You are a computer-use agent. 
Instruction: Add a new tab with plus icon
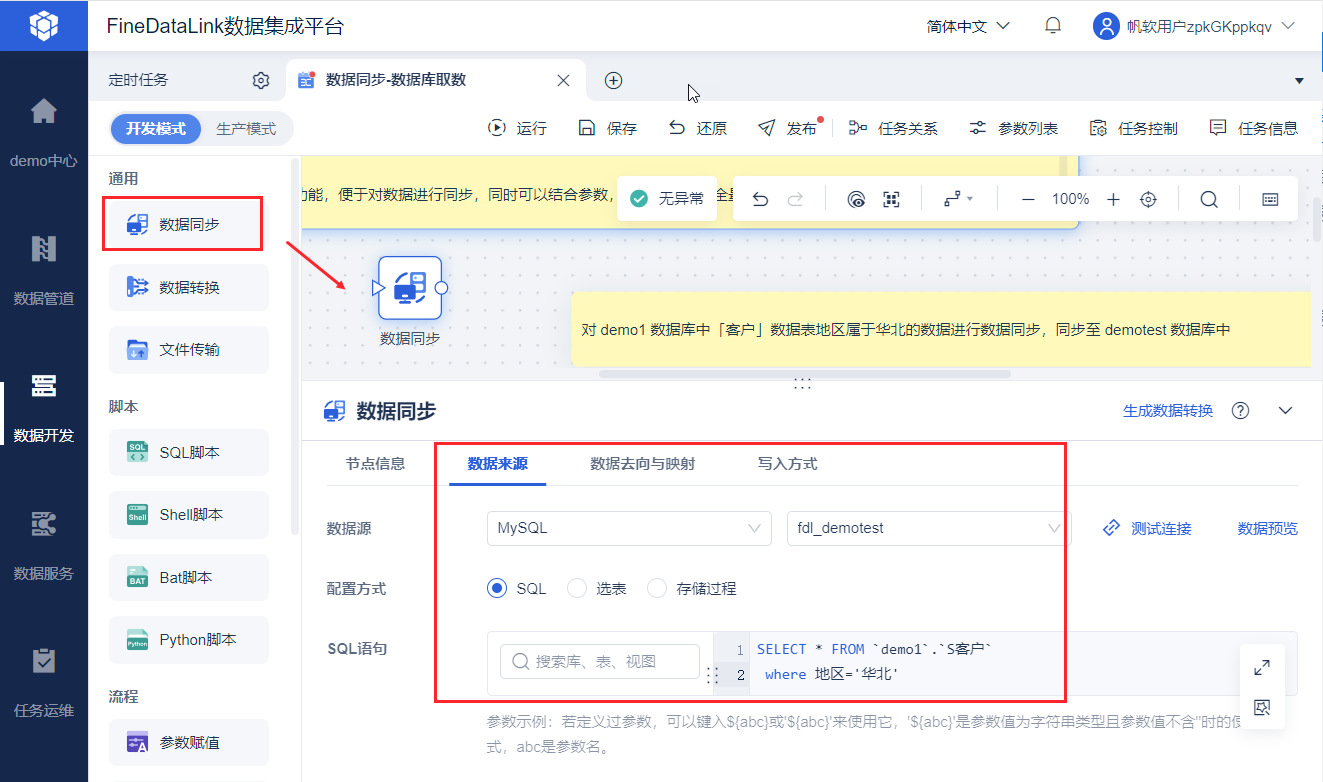614,80
